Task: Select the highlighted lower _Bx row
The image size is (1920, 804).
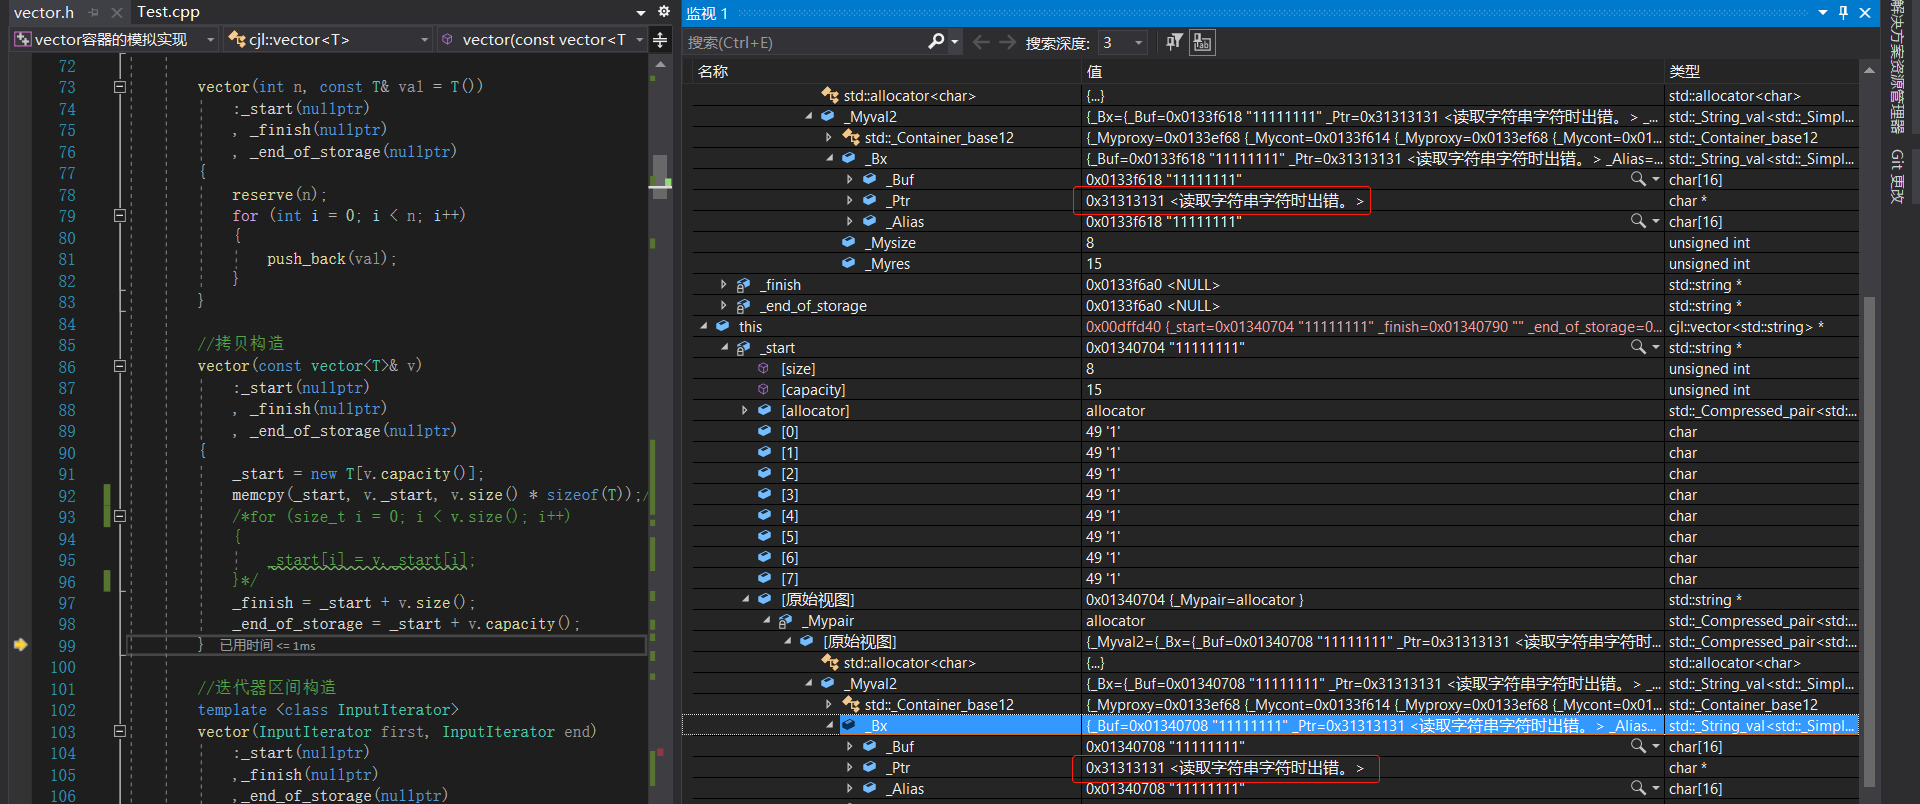Action: click(1270, 725)
